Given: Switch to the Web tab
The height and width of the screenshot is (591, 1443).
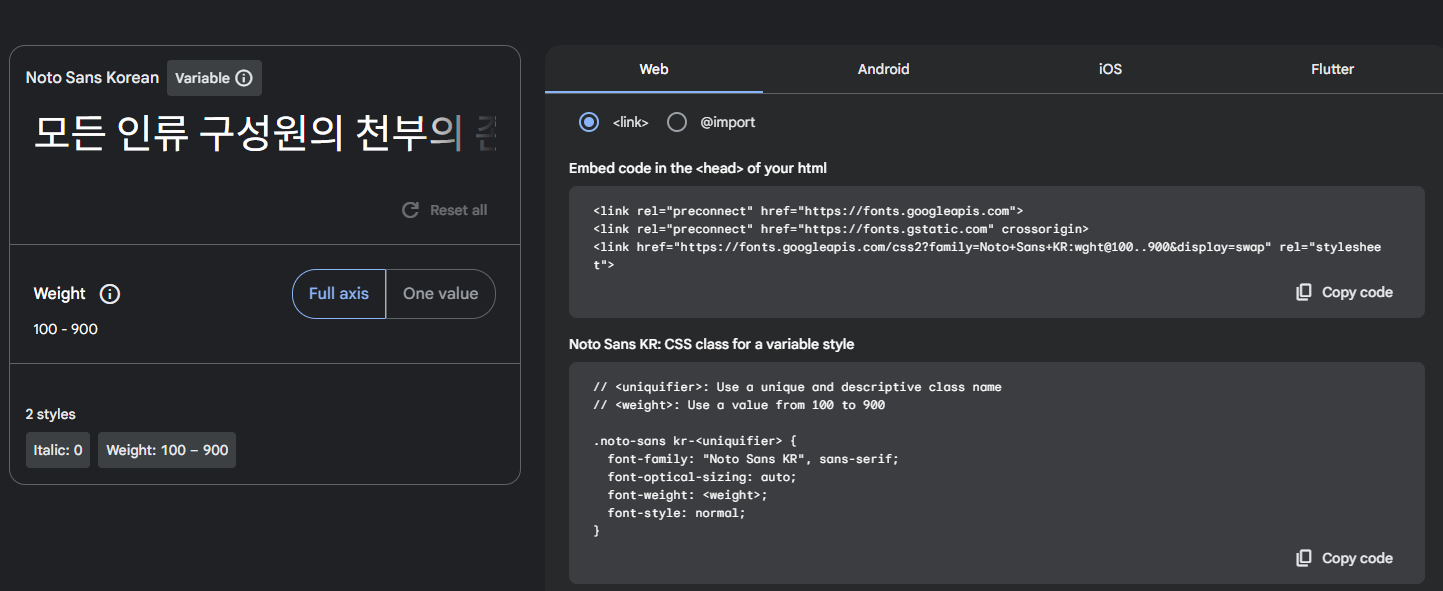Looking at the screenshot, I should pos(654,69).
